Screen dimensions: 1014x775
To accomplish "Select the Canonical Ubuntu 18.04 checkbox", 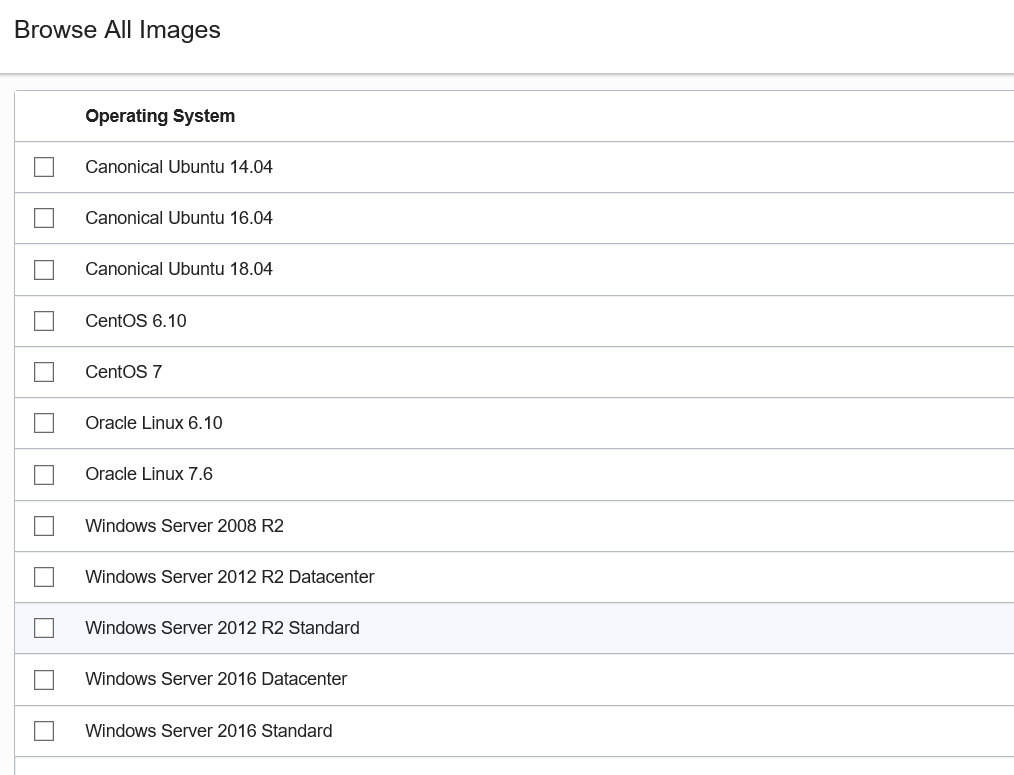I will 44,270.
